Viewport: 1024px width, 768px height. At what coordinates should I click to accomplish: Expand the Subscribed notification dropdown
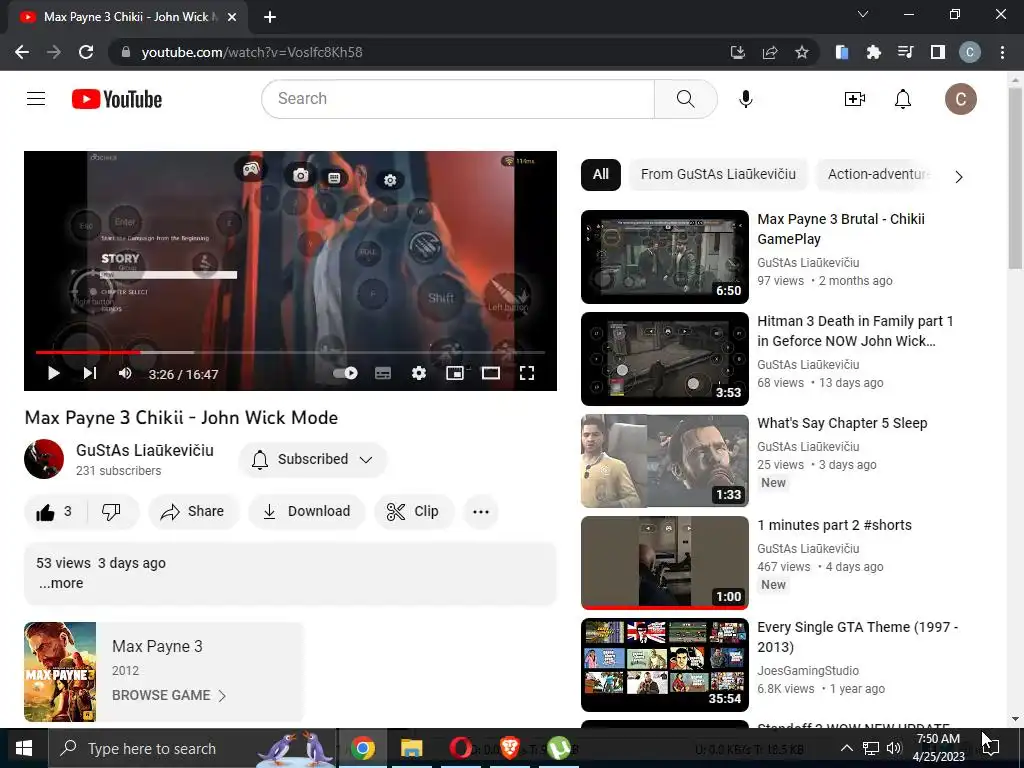point(313,459)
